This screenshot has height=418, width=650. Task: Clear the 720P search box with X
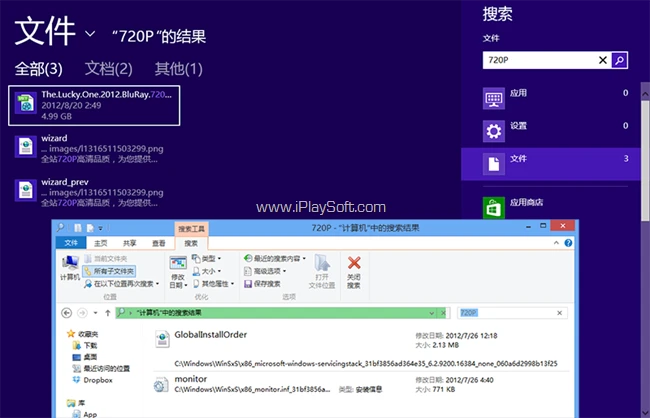tap(603, 61)
